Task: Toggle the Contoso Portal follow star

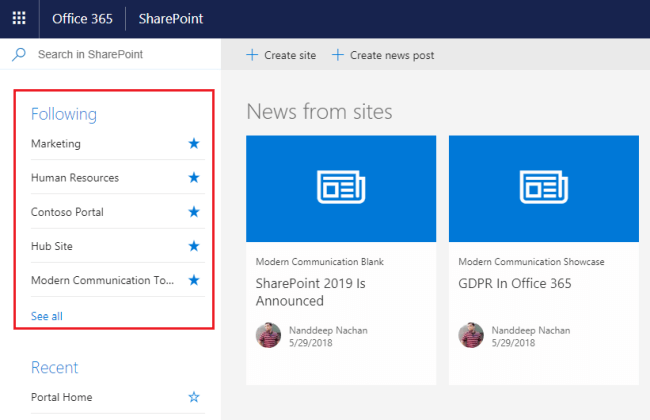Action: click(194, 212)
